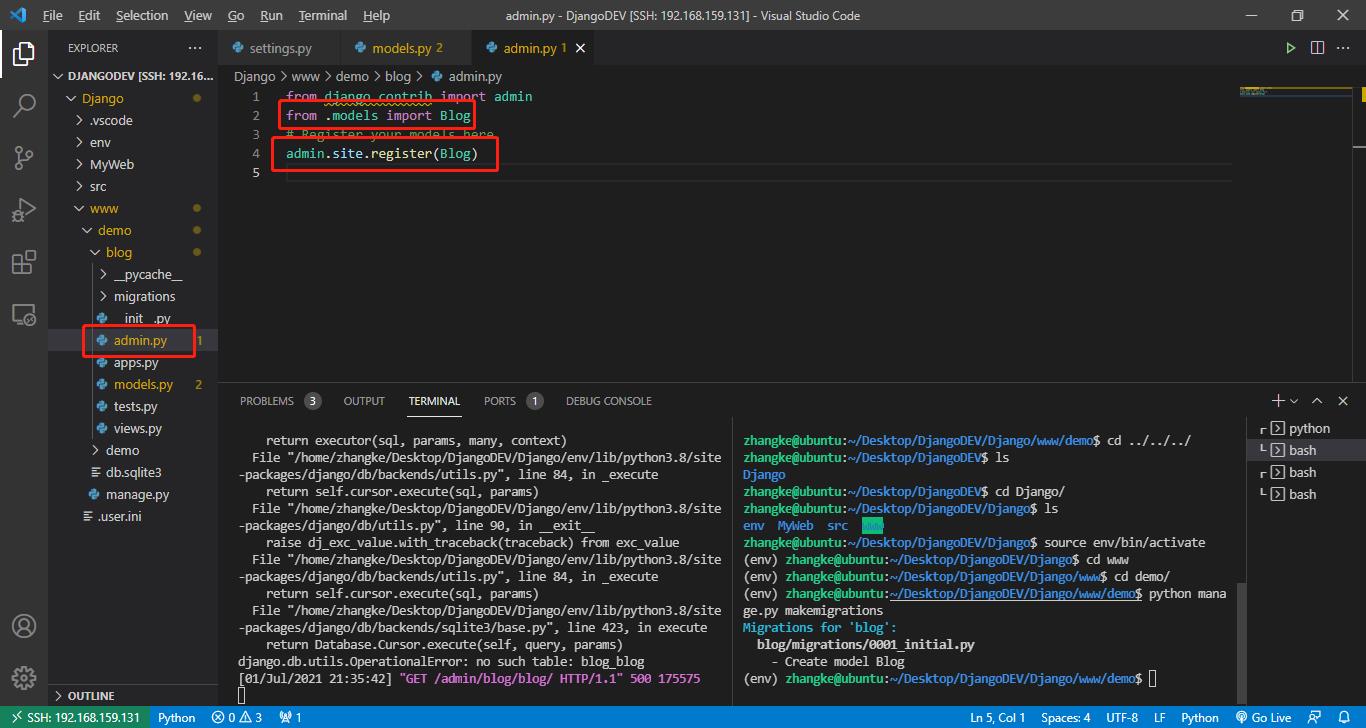This screenshot has height=728, width=1366.
Task: Maximize the terminal panel size
Action: click(1316, 400)
